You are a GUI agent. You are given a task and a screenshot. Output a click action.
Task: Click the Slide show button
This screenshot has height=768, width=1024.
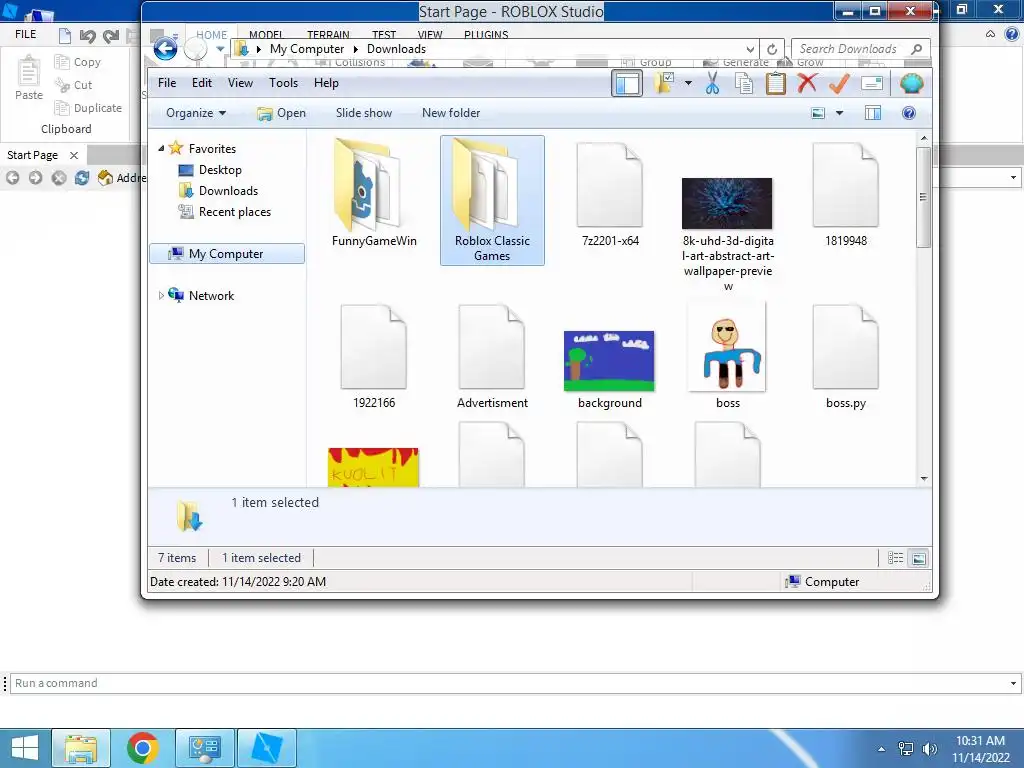[x=364, y=113]
